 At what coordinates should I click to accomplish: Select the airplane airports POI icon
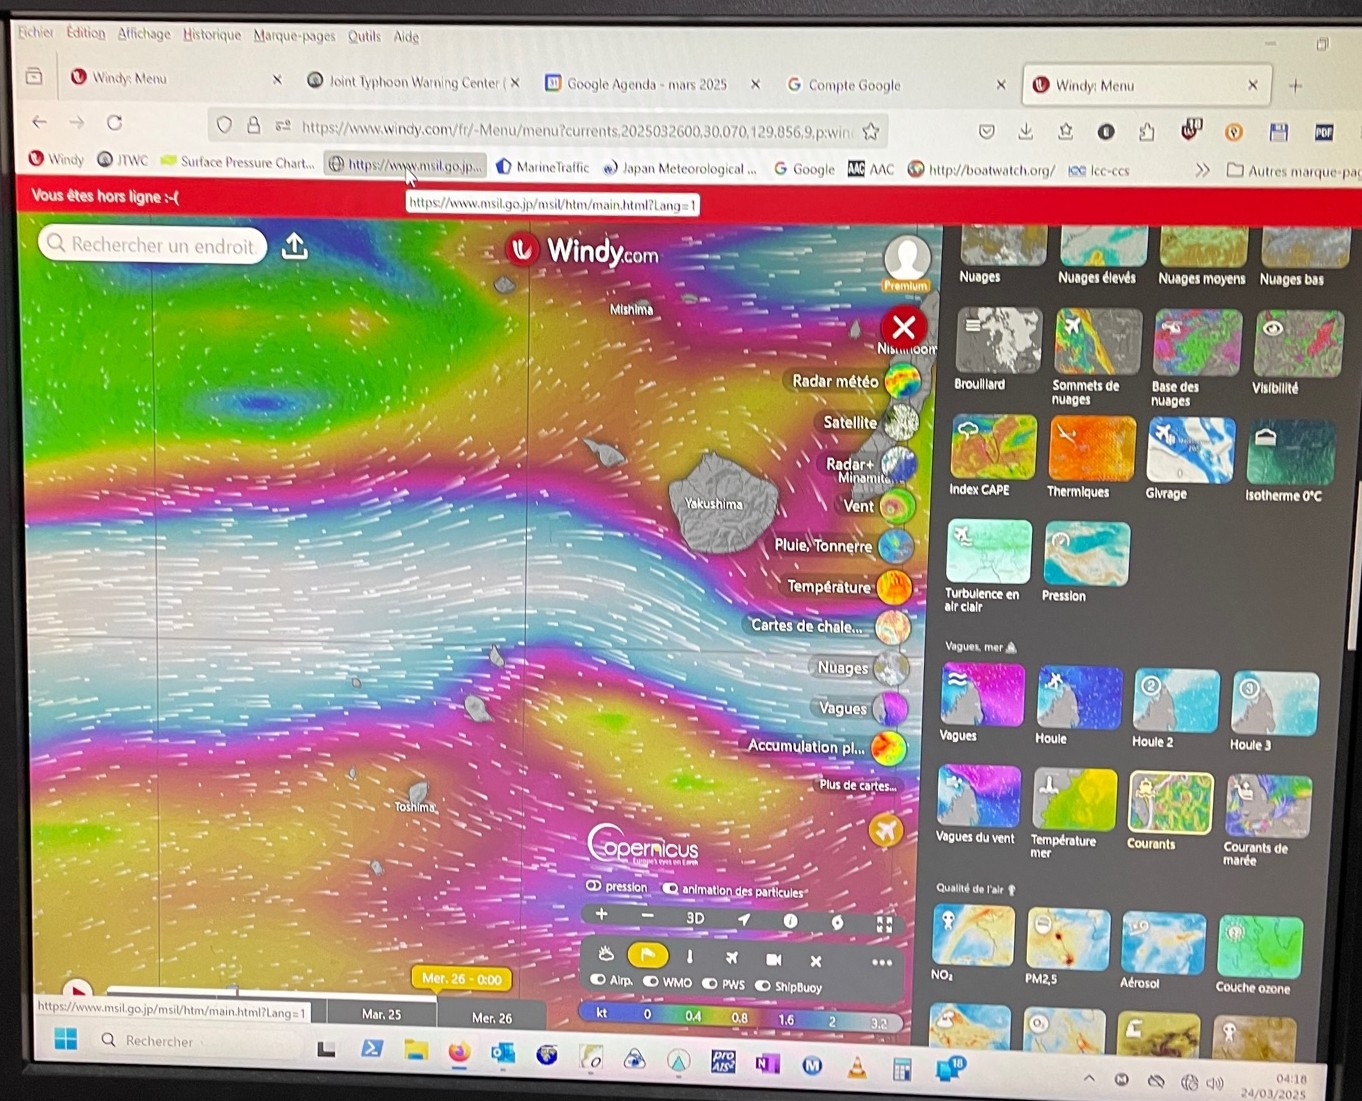point(731,958)
